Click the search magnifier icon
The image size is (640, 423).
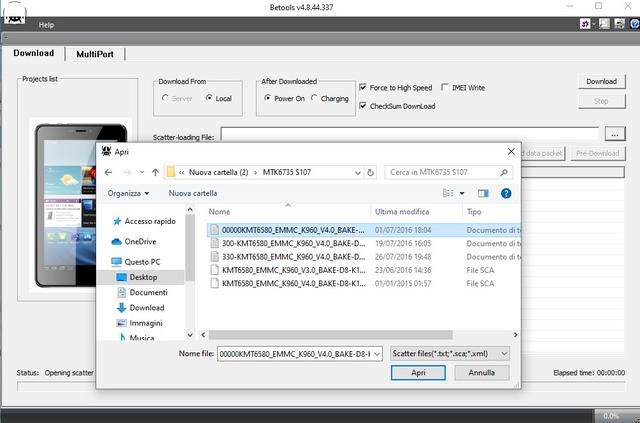(504, 172)
